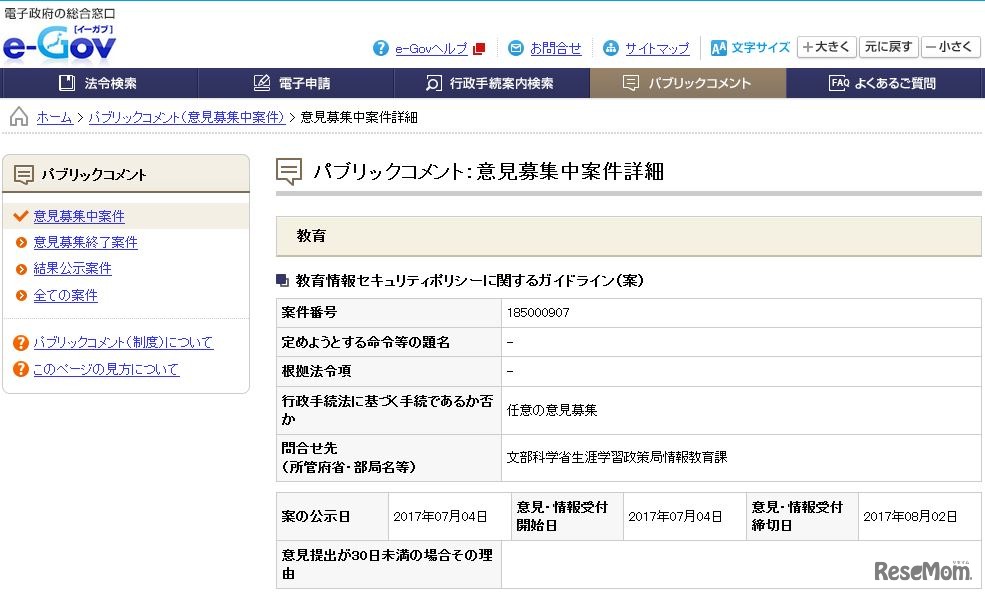This screenshot has height=594, width=985.
Task: Open the 電子申請 tab
Action: [x=295, y=83]
